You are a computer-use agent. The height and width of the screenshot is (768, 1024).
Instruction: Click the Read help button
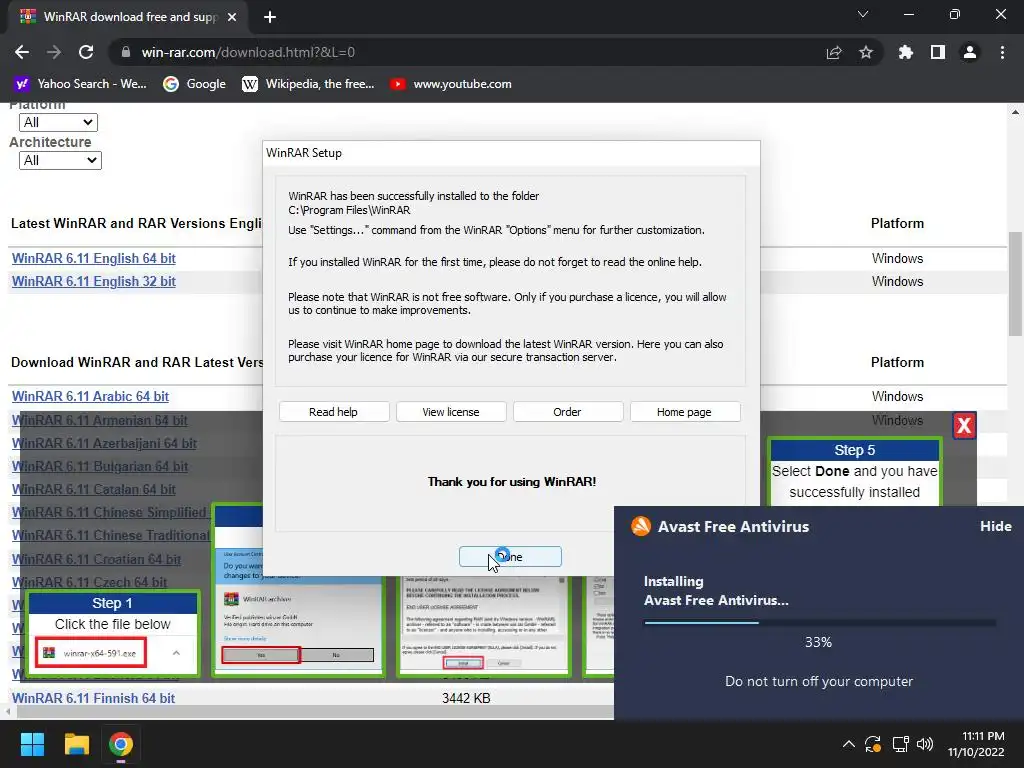coord(334,412)
